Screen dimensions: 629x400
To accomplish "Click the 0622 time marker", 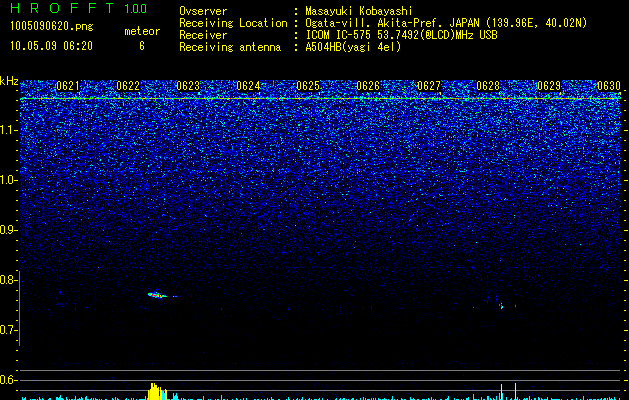I will point(128,86).
